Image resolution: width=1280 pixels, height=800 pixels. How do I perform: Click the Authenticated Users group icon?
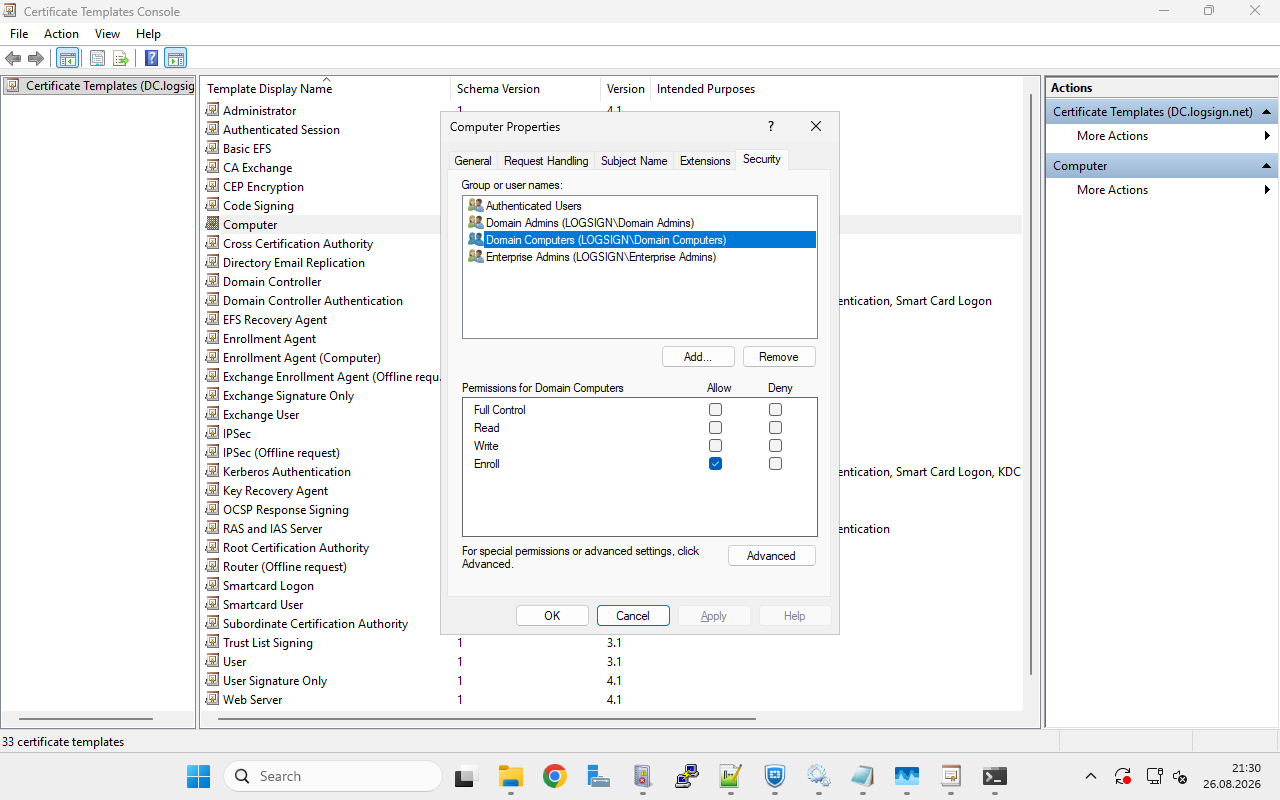tap(475, 205)
